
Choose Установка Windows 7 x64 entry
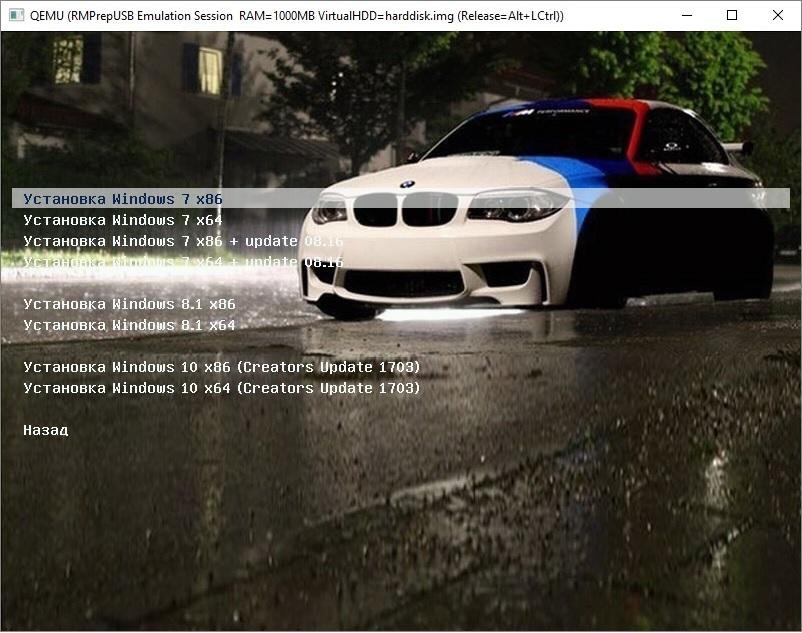[x=123, y=220]
